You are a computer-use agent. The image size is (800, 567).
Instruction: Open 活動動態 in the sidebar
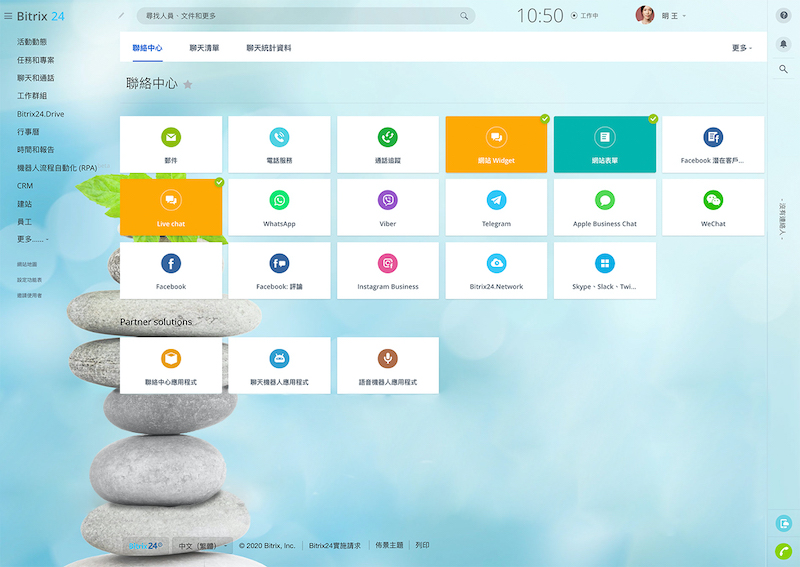pos(32,42)
